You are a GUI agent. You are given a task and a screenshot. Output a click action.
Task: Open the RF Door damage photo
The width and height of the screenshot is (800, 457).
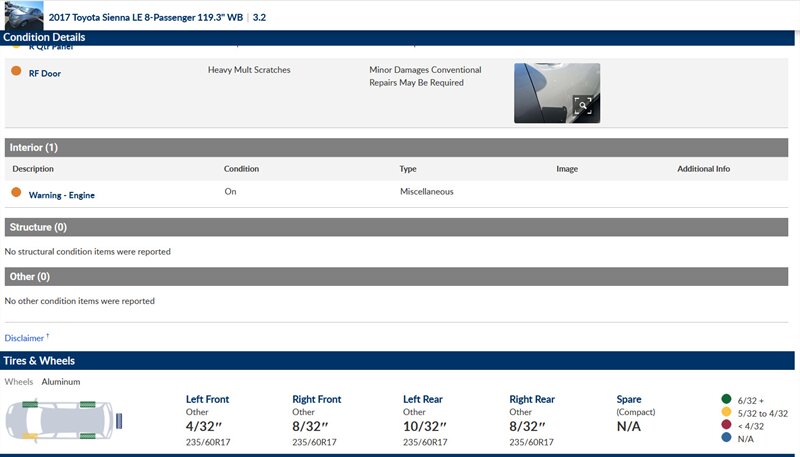[556, 92]
